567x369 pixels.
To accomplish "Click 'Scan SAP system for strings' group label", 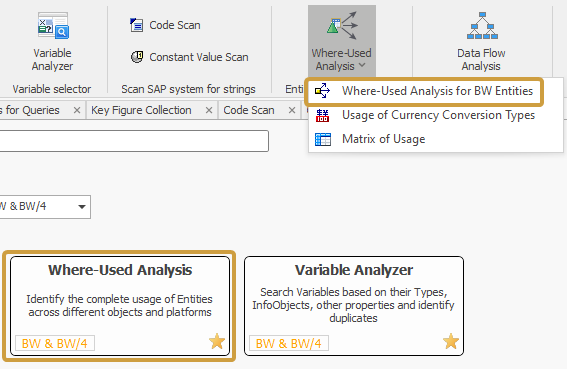I will 188,89.
